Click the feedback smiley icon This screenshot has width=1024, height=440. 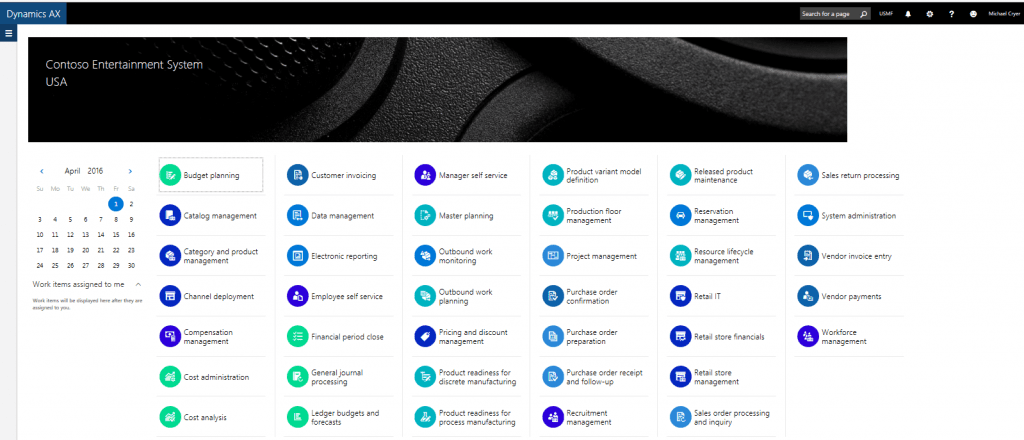tap(973, 14)
